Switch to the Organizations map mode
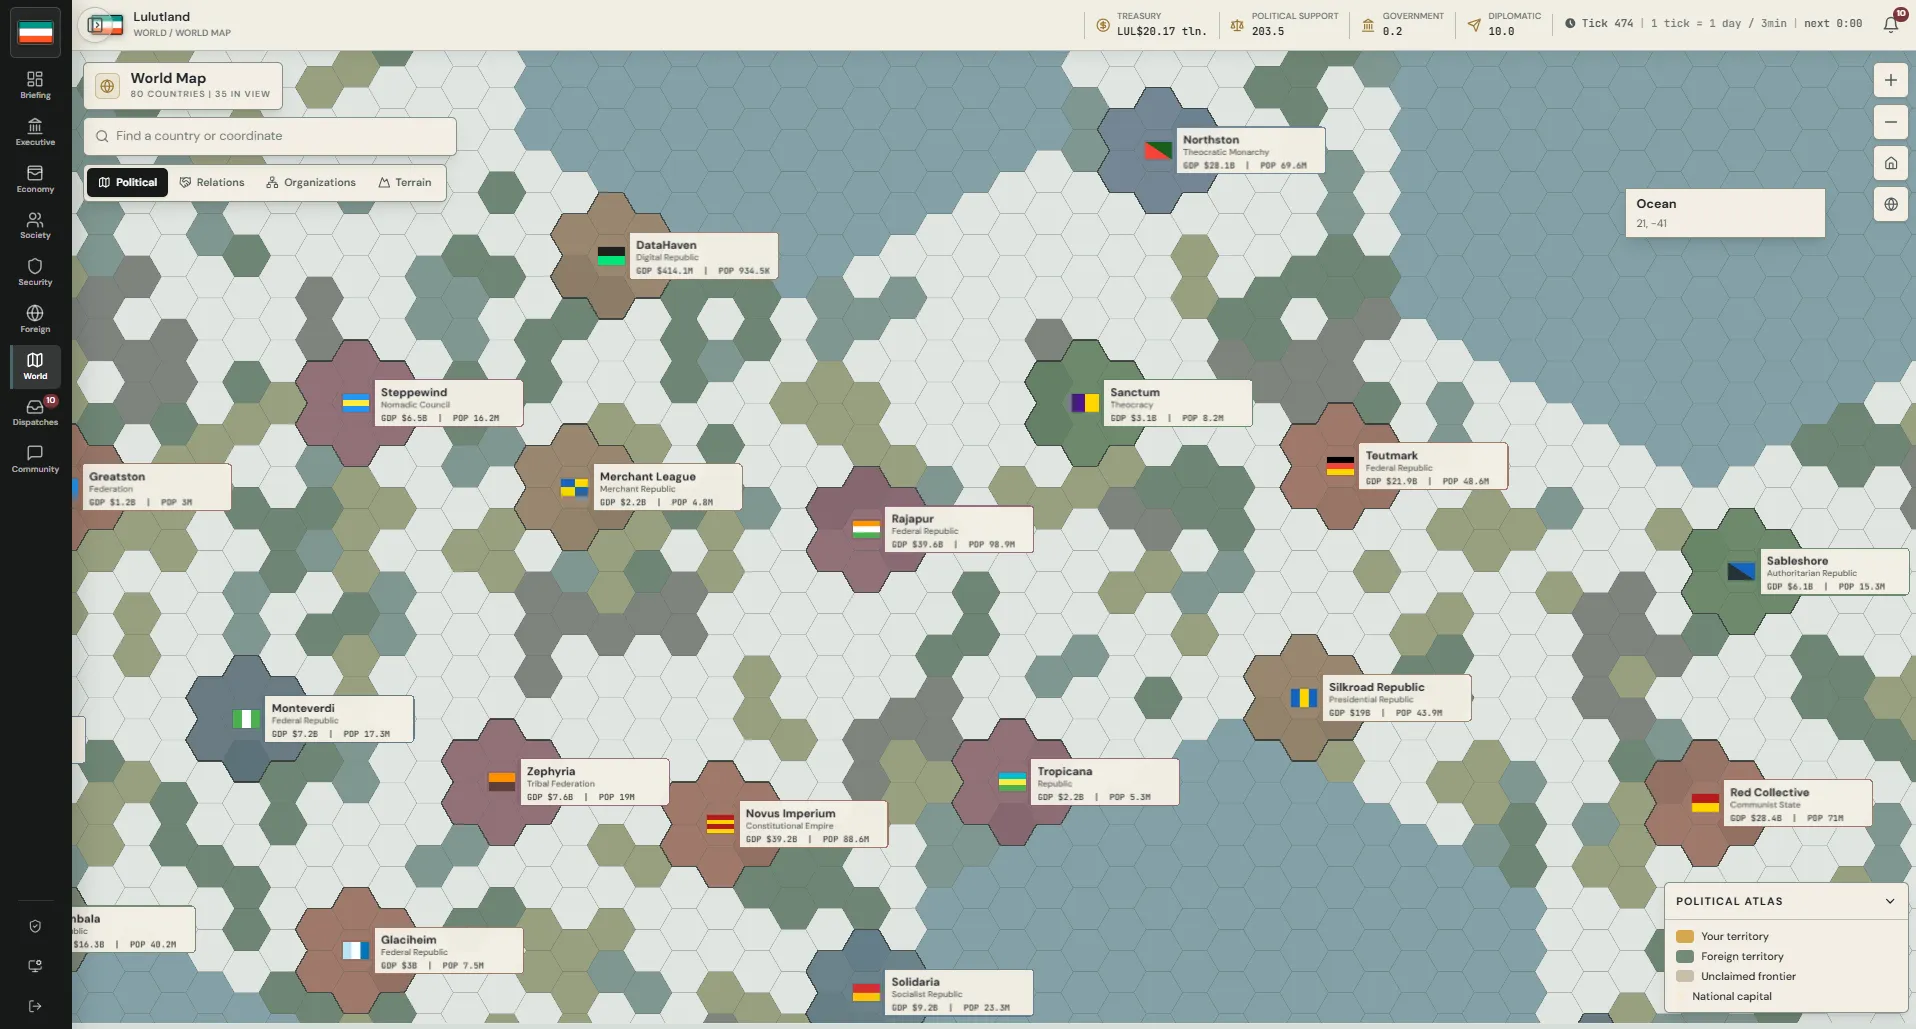Viewport: 1916px width, 1029px height. pos(311,182)
